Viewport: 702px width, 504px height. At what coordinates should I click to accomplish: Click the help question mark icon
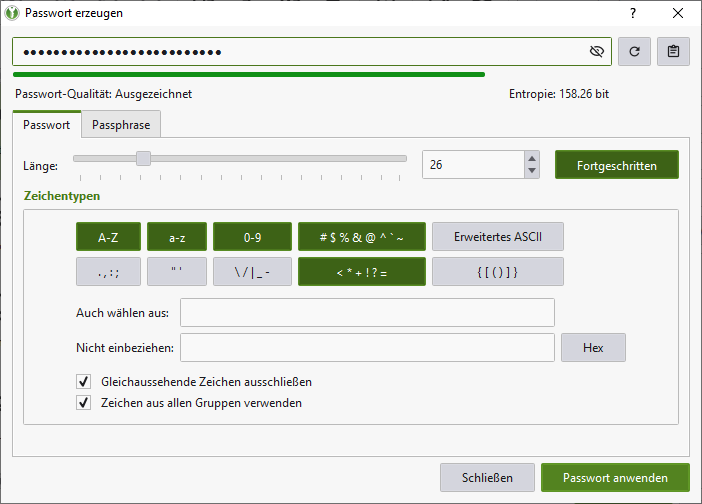point(632,13)
